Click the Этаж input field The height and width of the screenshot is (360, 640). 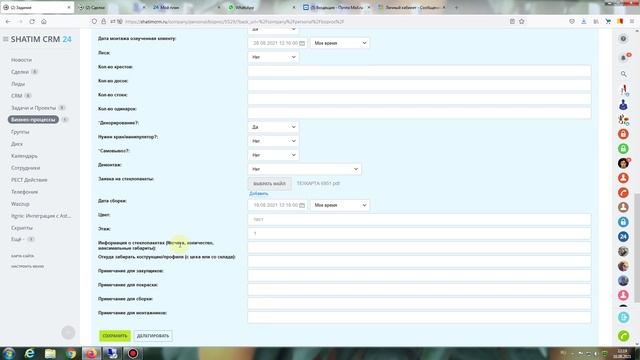click(x=419, y=233)
